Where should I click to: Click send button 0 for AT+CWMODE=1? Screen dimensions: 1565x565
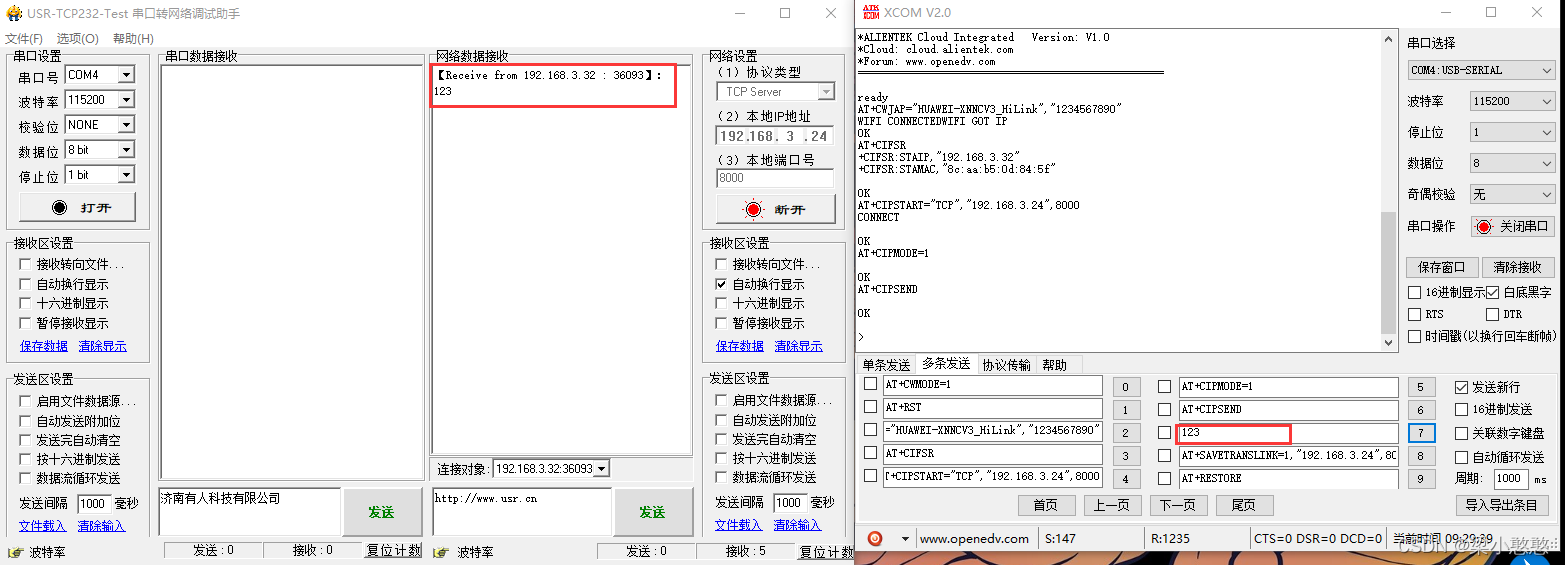click(1125, 387)
